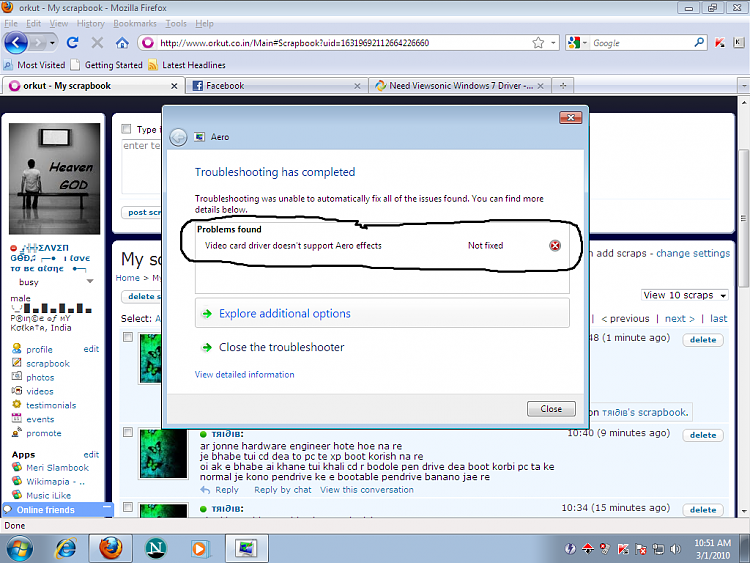Click the Firefox forward arrow button

coord(37,43)
